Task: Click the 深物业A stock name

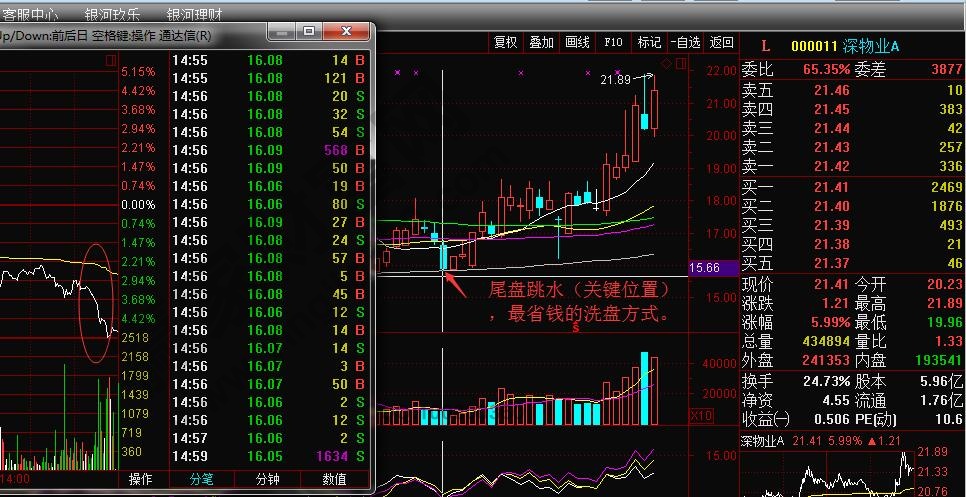Action: [x=871, y=46]
